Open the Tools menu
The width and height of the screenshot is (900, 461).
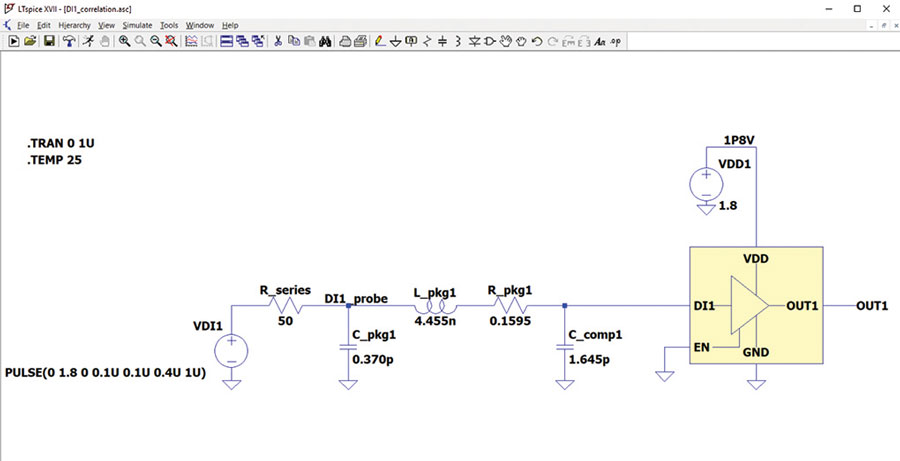click(x=169, y=25)
